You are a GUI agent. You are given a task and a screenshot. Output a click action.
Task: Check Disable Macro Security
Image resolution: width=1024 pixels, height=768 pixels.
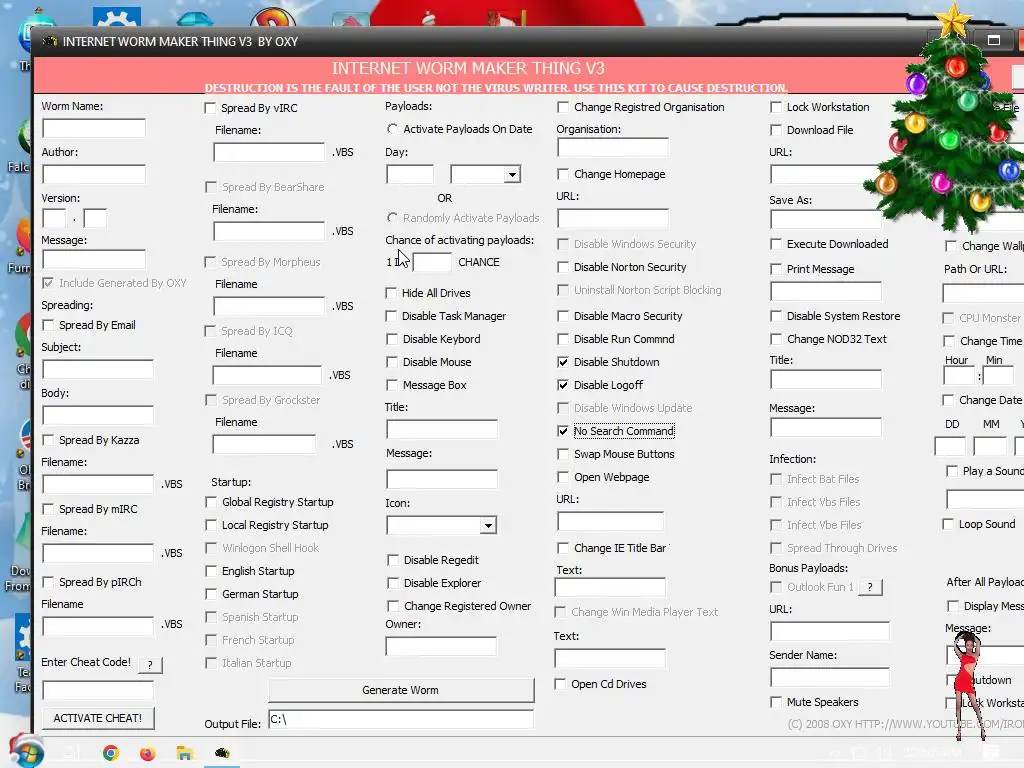coord(562,316)
